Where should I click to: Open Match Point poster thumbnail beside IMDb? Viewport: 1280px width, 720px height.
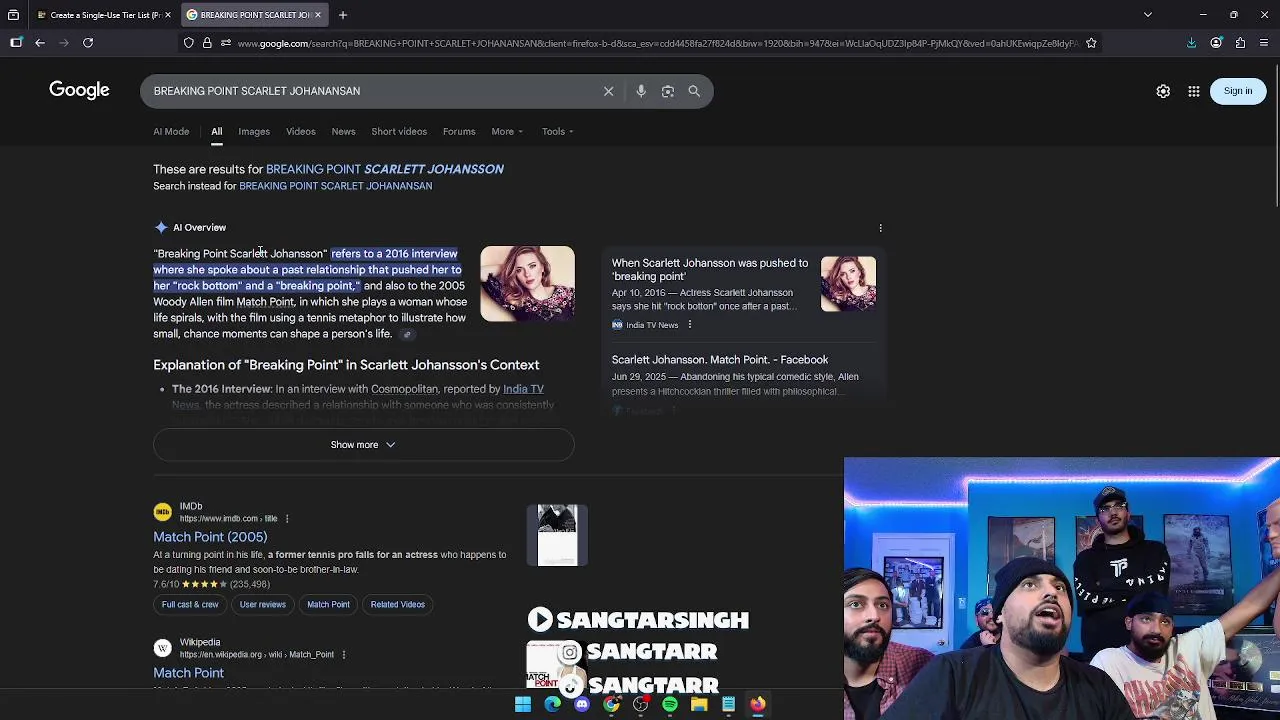click(x=557, y=535)
